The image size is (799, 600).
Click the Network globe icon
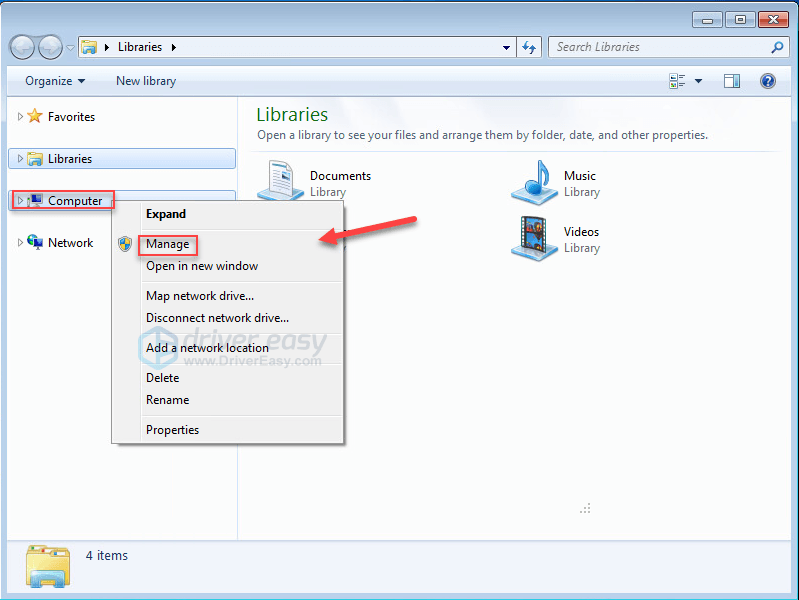pyautogui.click(x=35, y=242)
